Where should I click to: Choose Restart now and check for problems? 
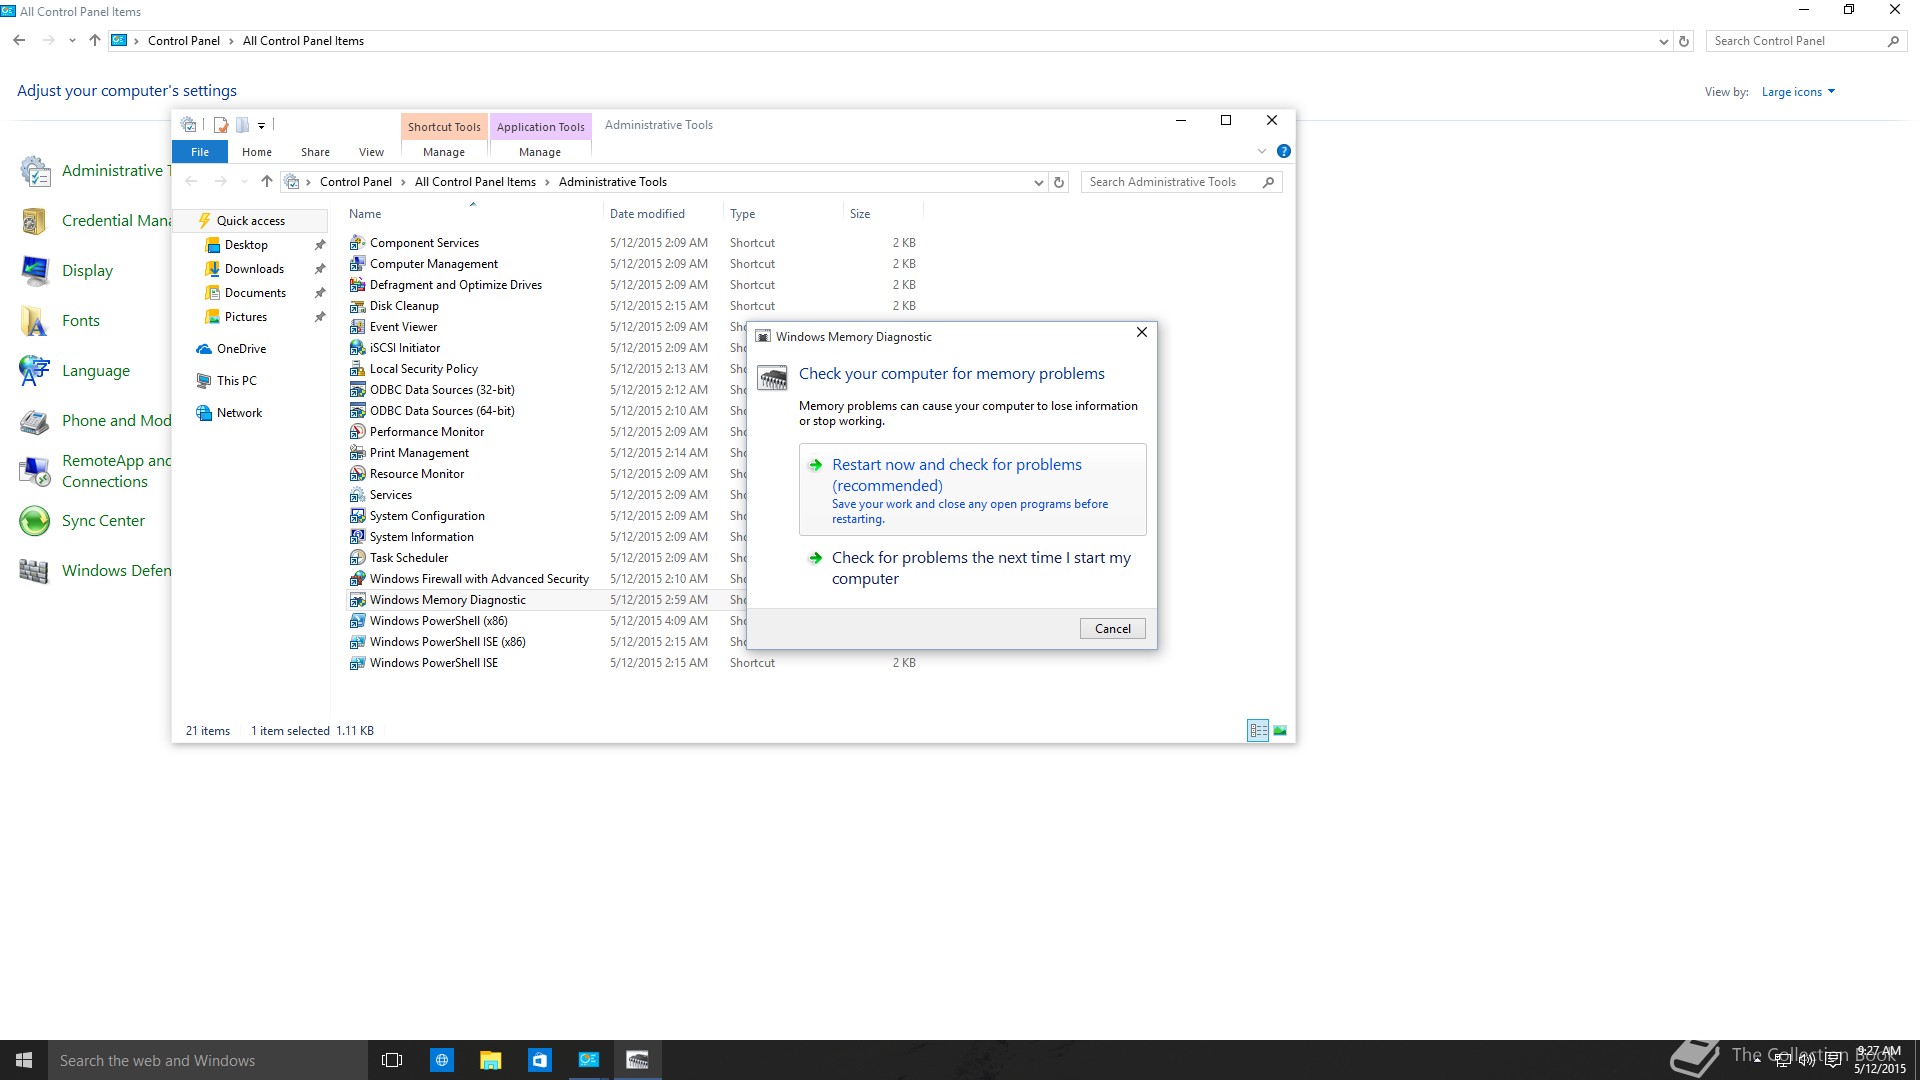click(972, 490)
